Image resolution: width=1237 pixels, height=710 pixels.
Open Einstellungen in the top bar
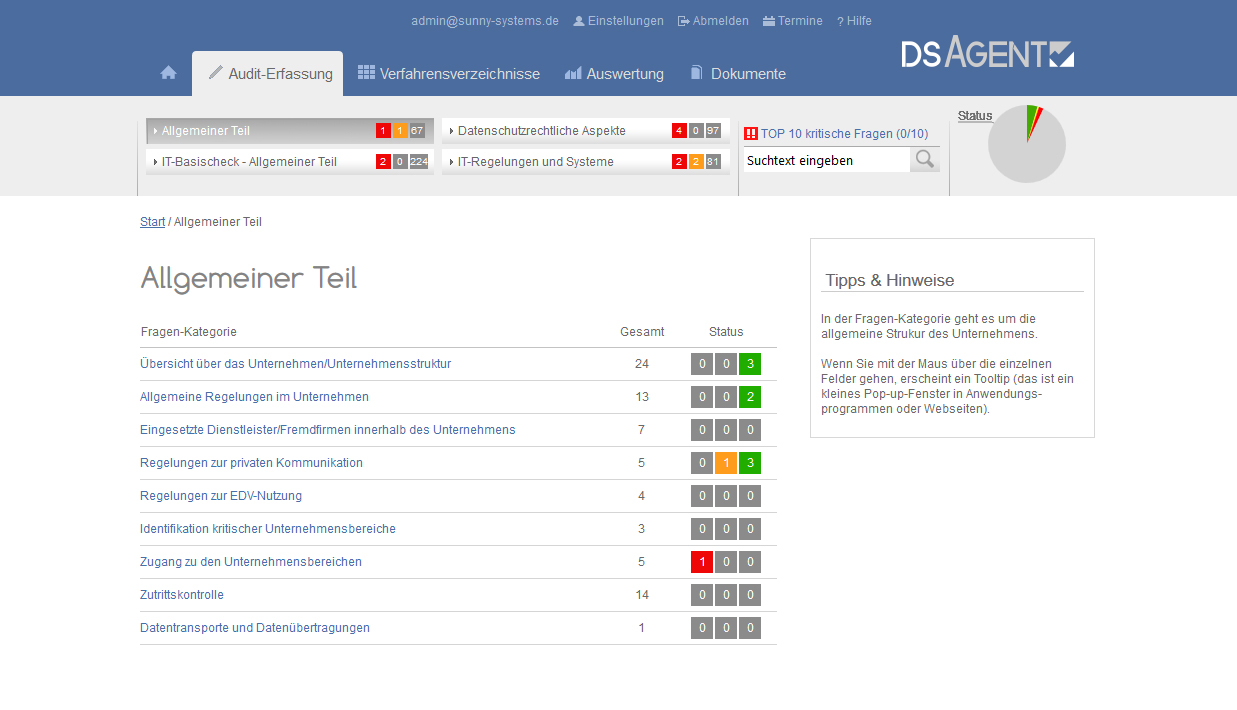[618, 21]
